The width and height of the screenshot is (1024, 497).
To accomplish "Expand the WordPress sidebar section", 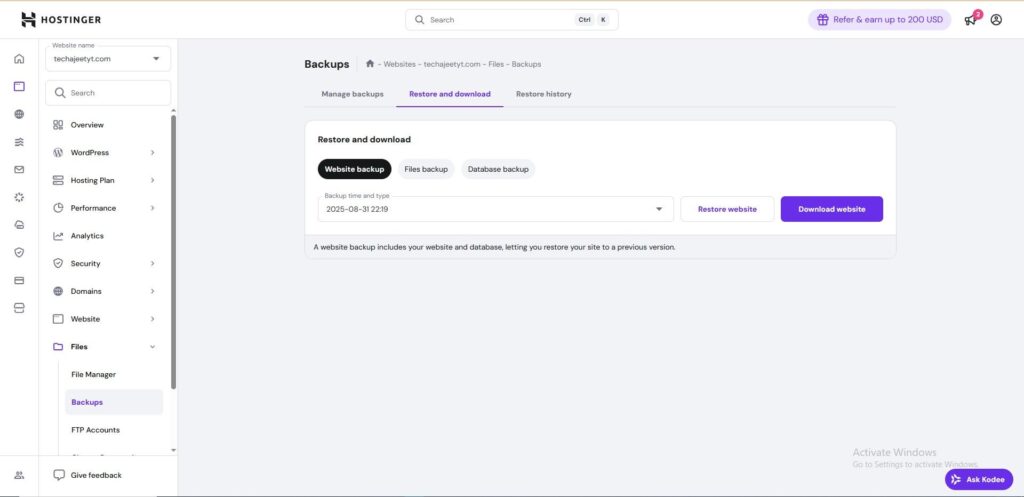I will pyautogui.click(x=105, y=153).
